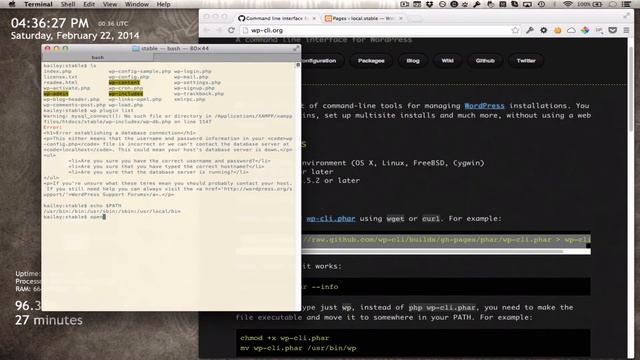Open the WordPress hyperlink
640x360 pixels.
click(x=484, y=106)
